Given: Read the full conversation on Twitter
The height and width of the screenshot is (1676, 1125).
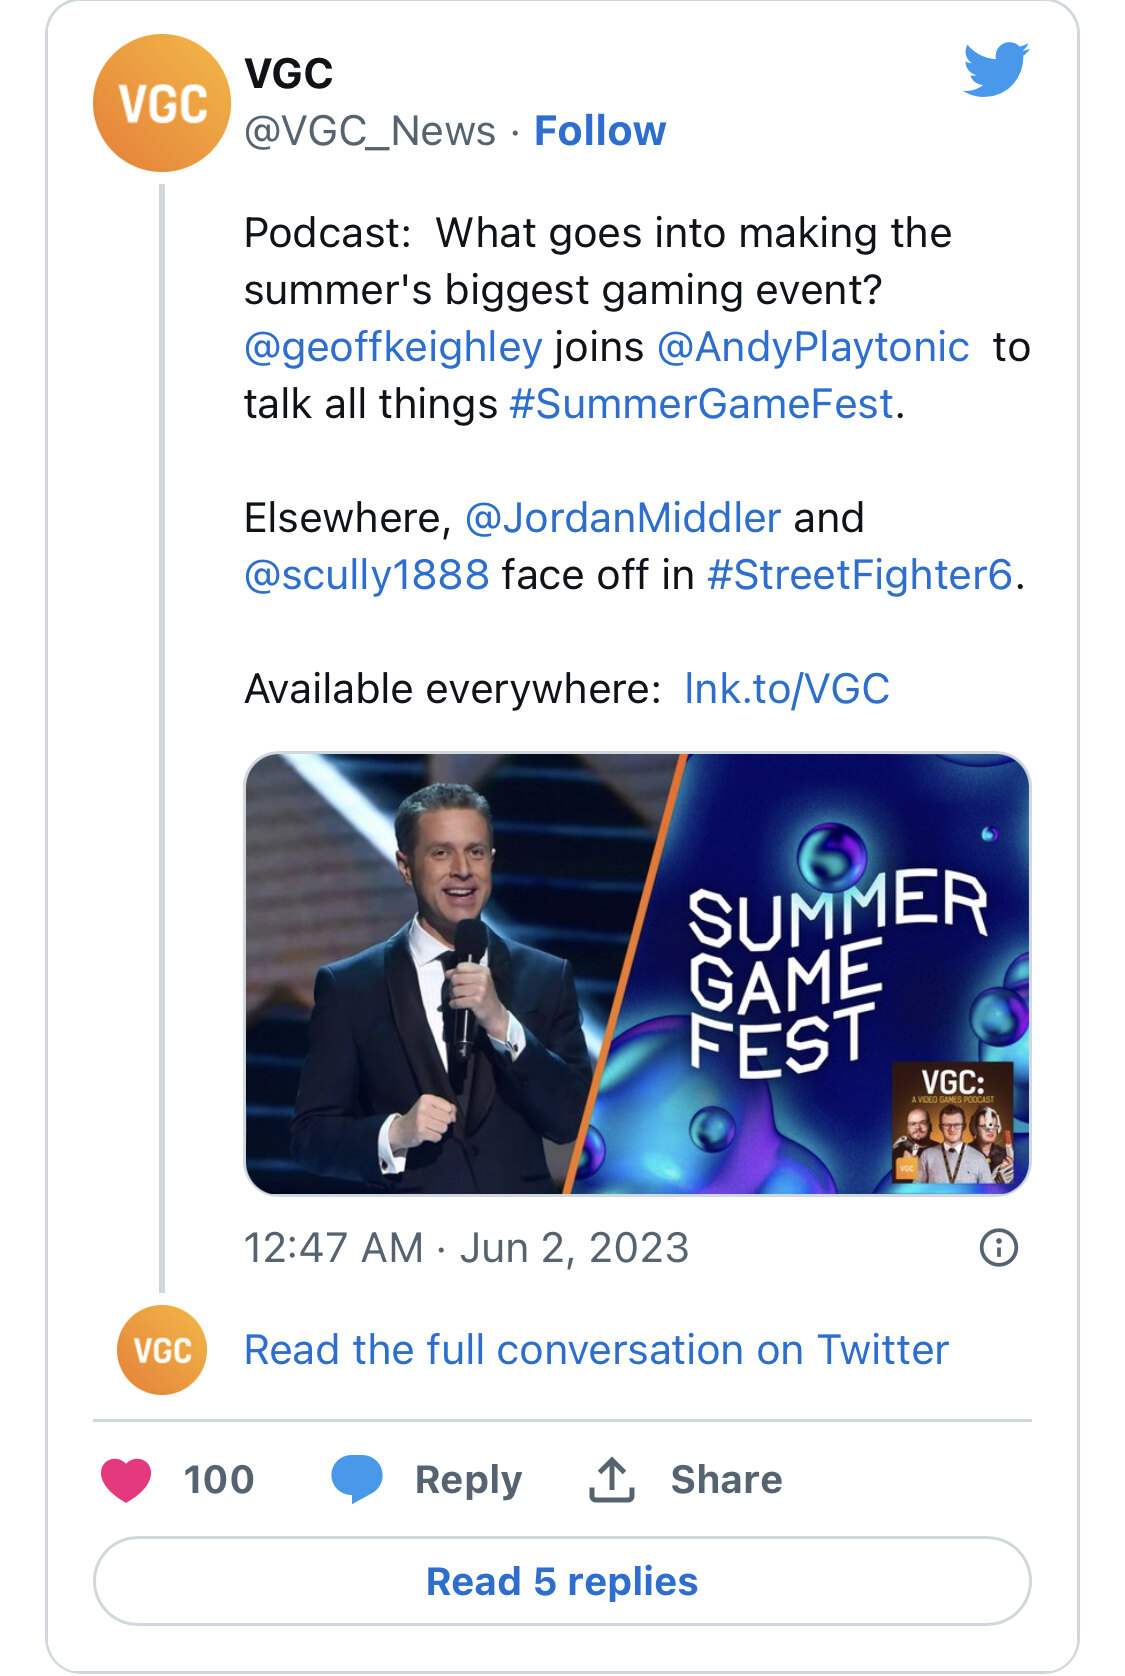Looking at the screenshot, I should (x=596, y=1350).
